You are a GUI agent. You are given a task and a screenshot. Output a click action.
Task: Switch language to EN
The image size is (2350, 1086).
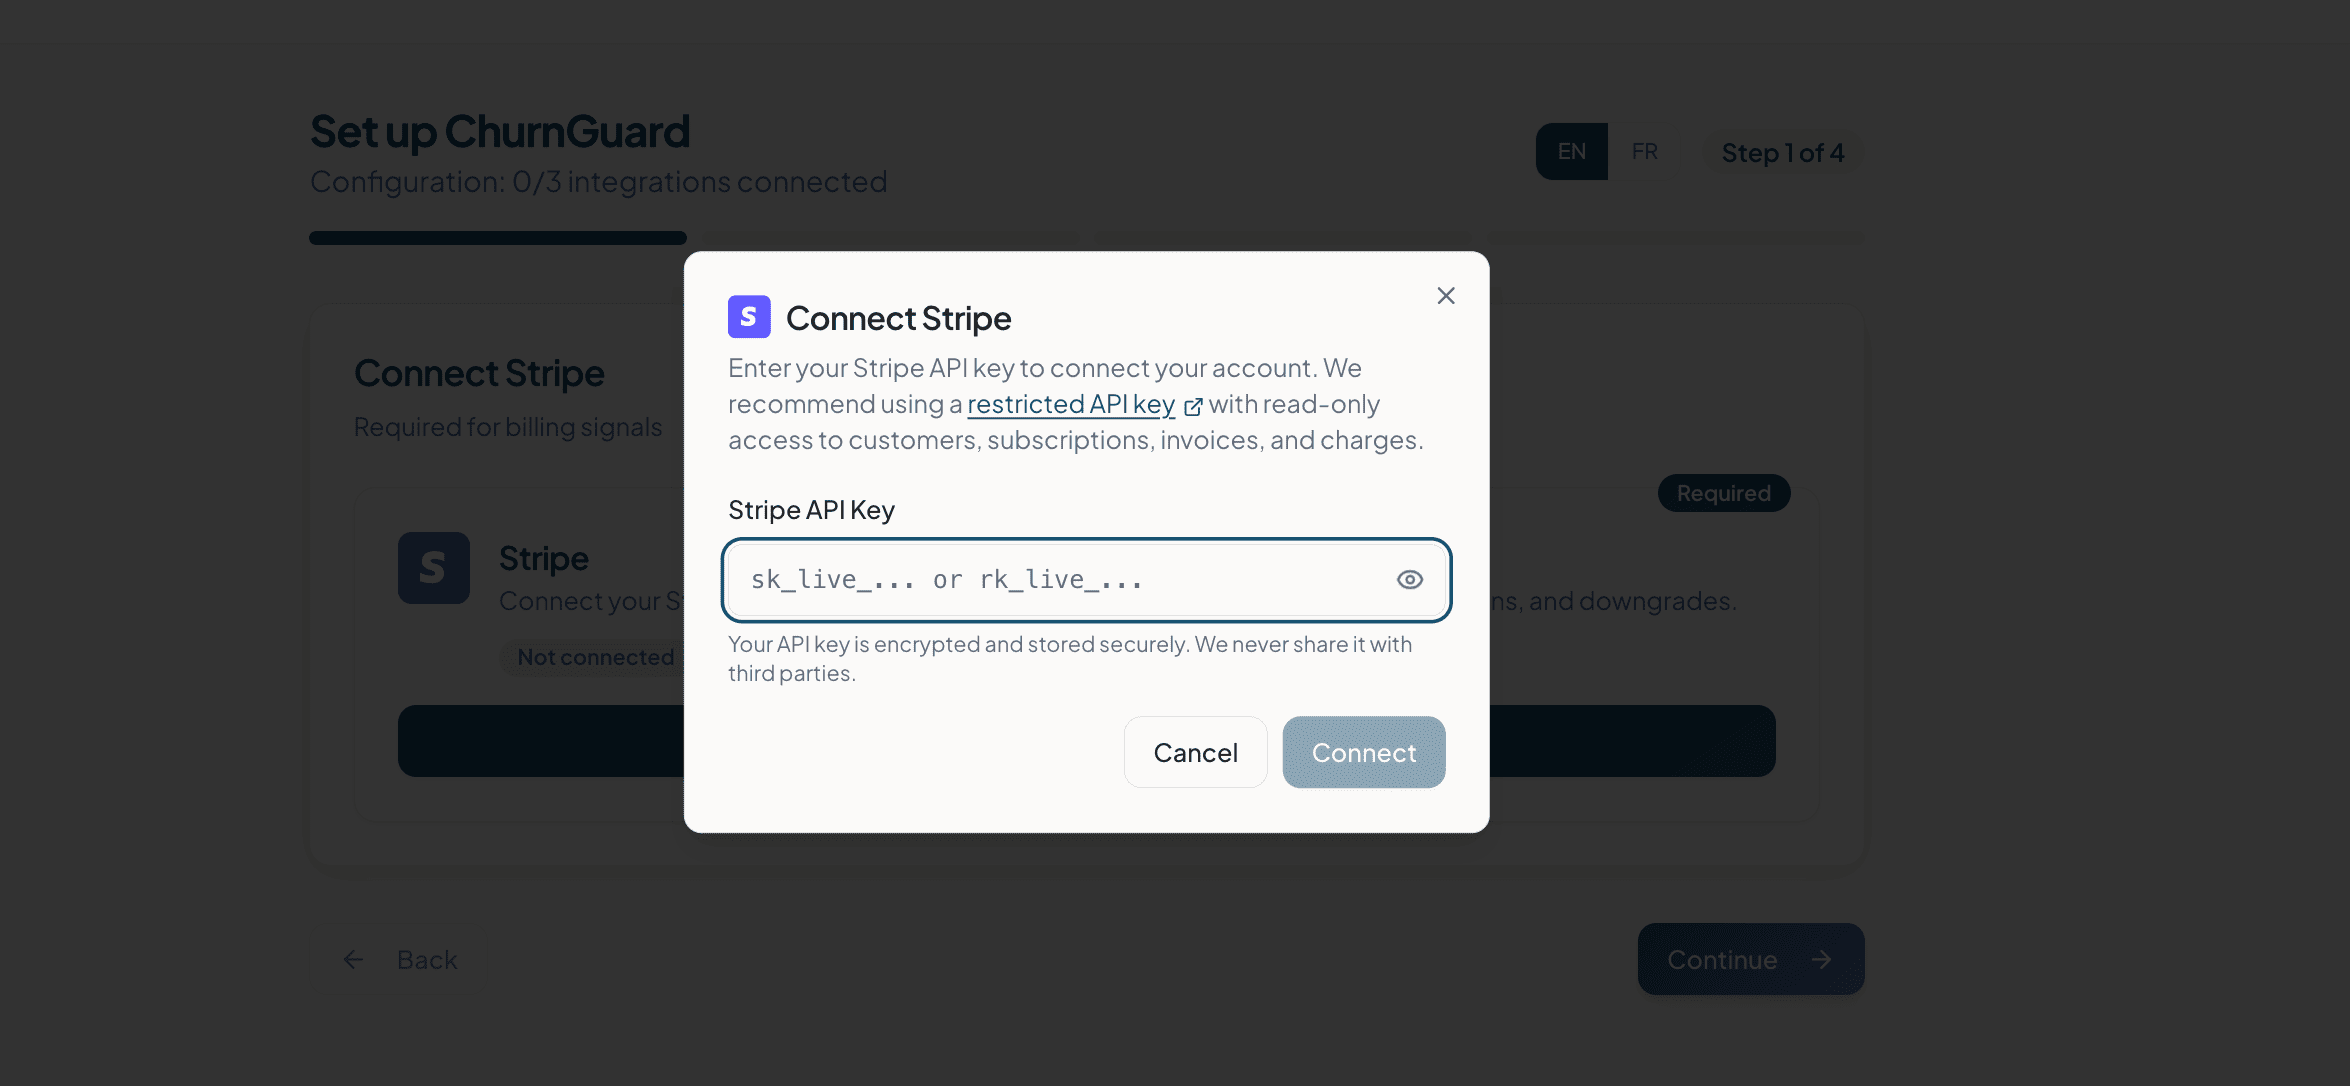click(x=1571, y=152)
